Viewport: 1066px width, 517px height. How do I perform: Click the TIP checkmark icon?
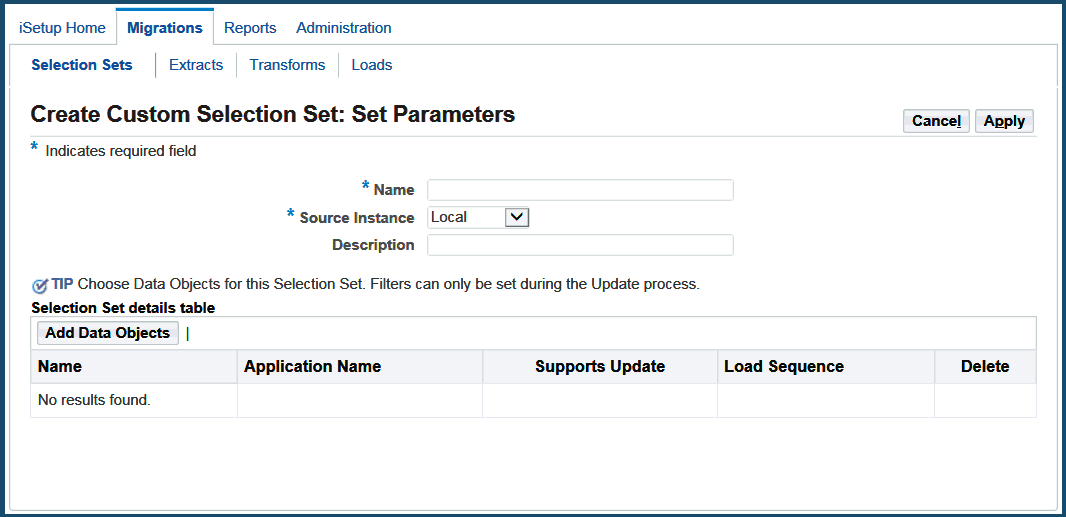click(x=40, y=285)
